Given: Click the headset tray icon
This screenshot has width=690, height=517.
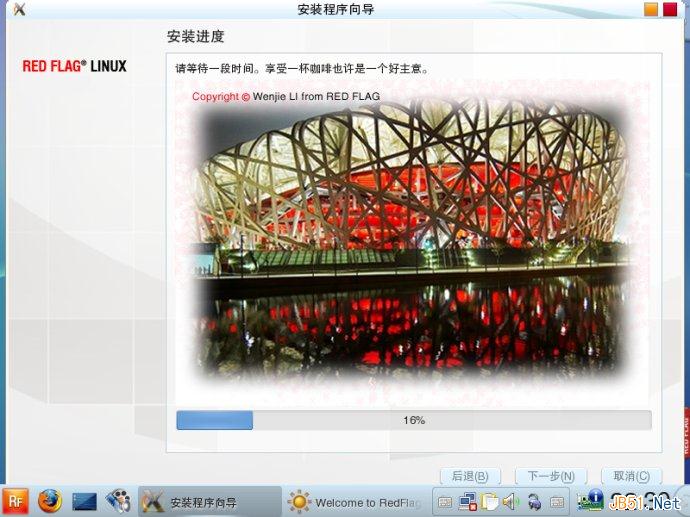Looking at the screenshot, I should (x=534, y=502).
